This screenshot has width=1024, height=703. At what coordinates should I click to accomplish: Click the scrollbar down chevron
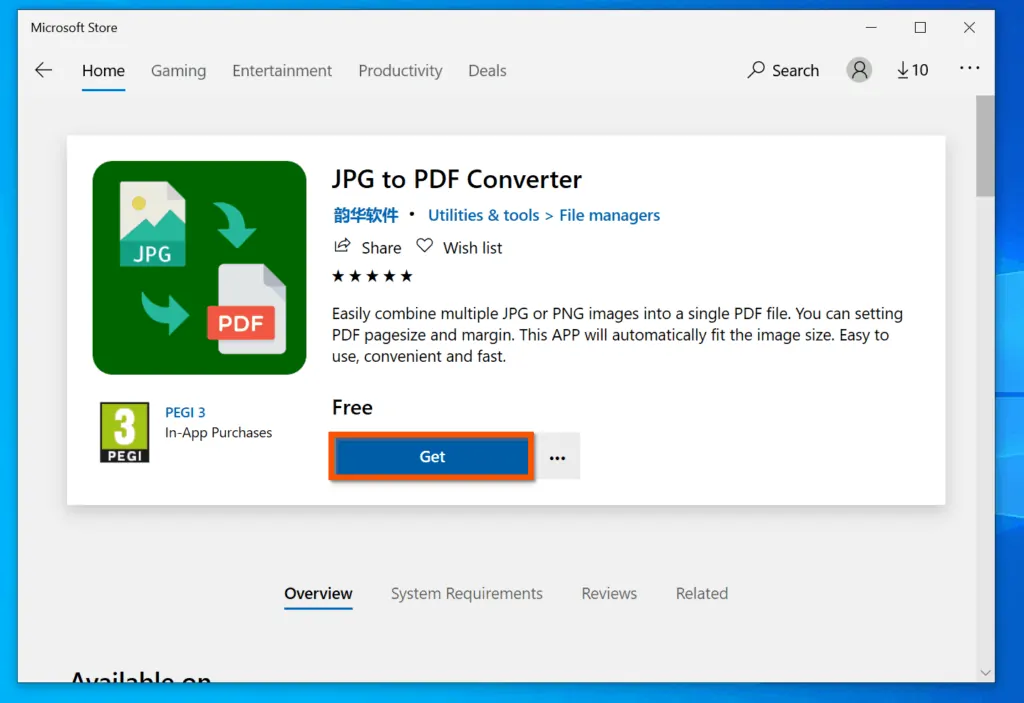[x=985, y=672]
